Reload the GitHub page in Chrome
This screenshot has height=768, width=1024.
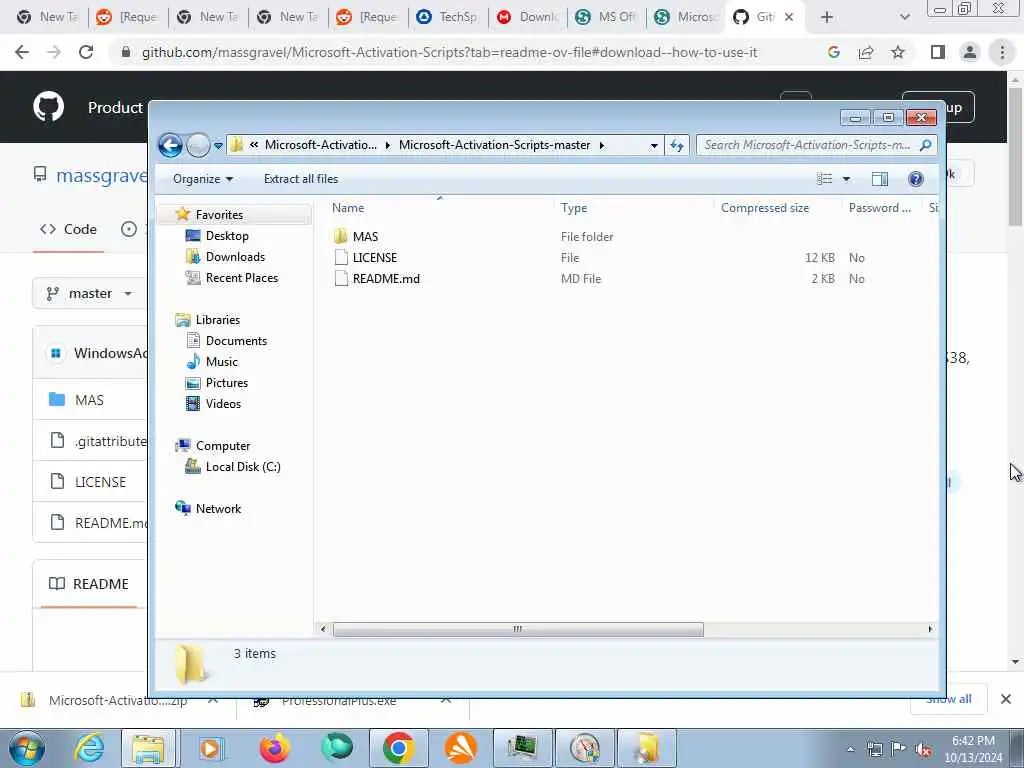(x=86, y=52)
